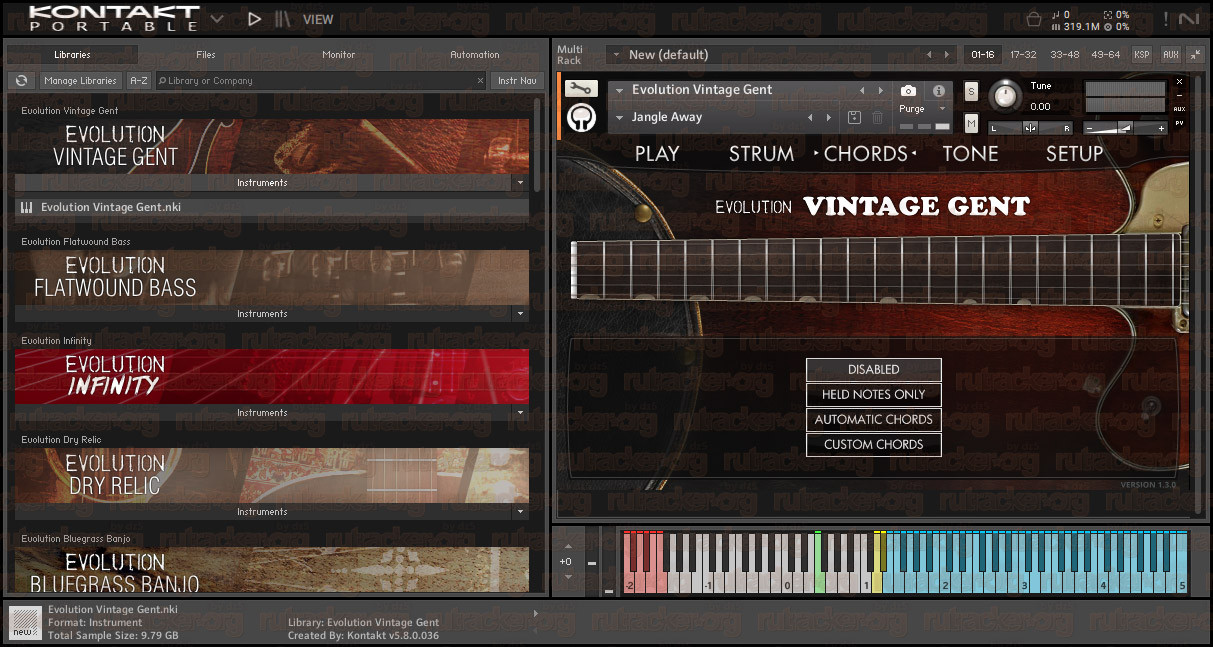The height and width of the screenshot is (647, 1213).
Task: Click Manage Libraries button
Action: (81, 81)
